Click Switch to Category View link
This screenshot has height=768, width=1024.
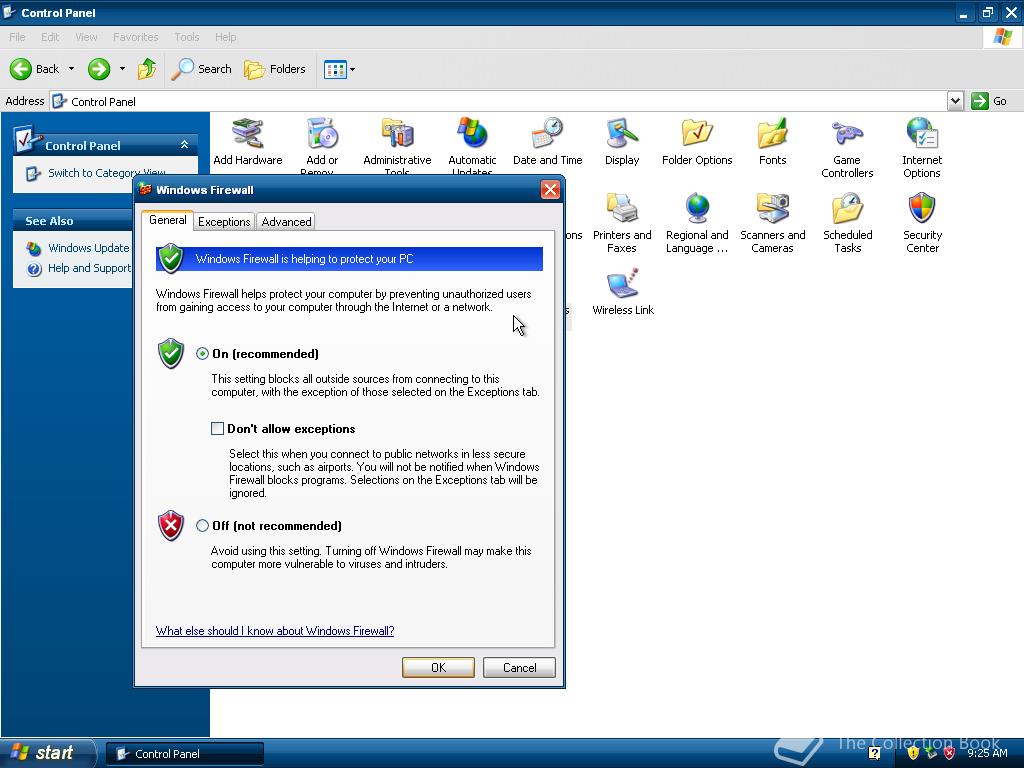(x=106, y=173)
